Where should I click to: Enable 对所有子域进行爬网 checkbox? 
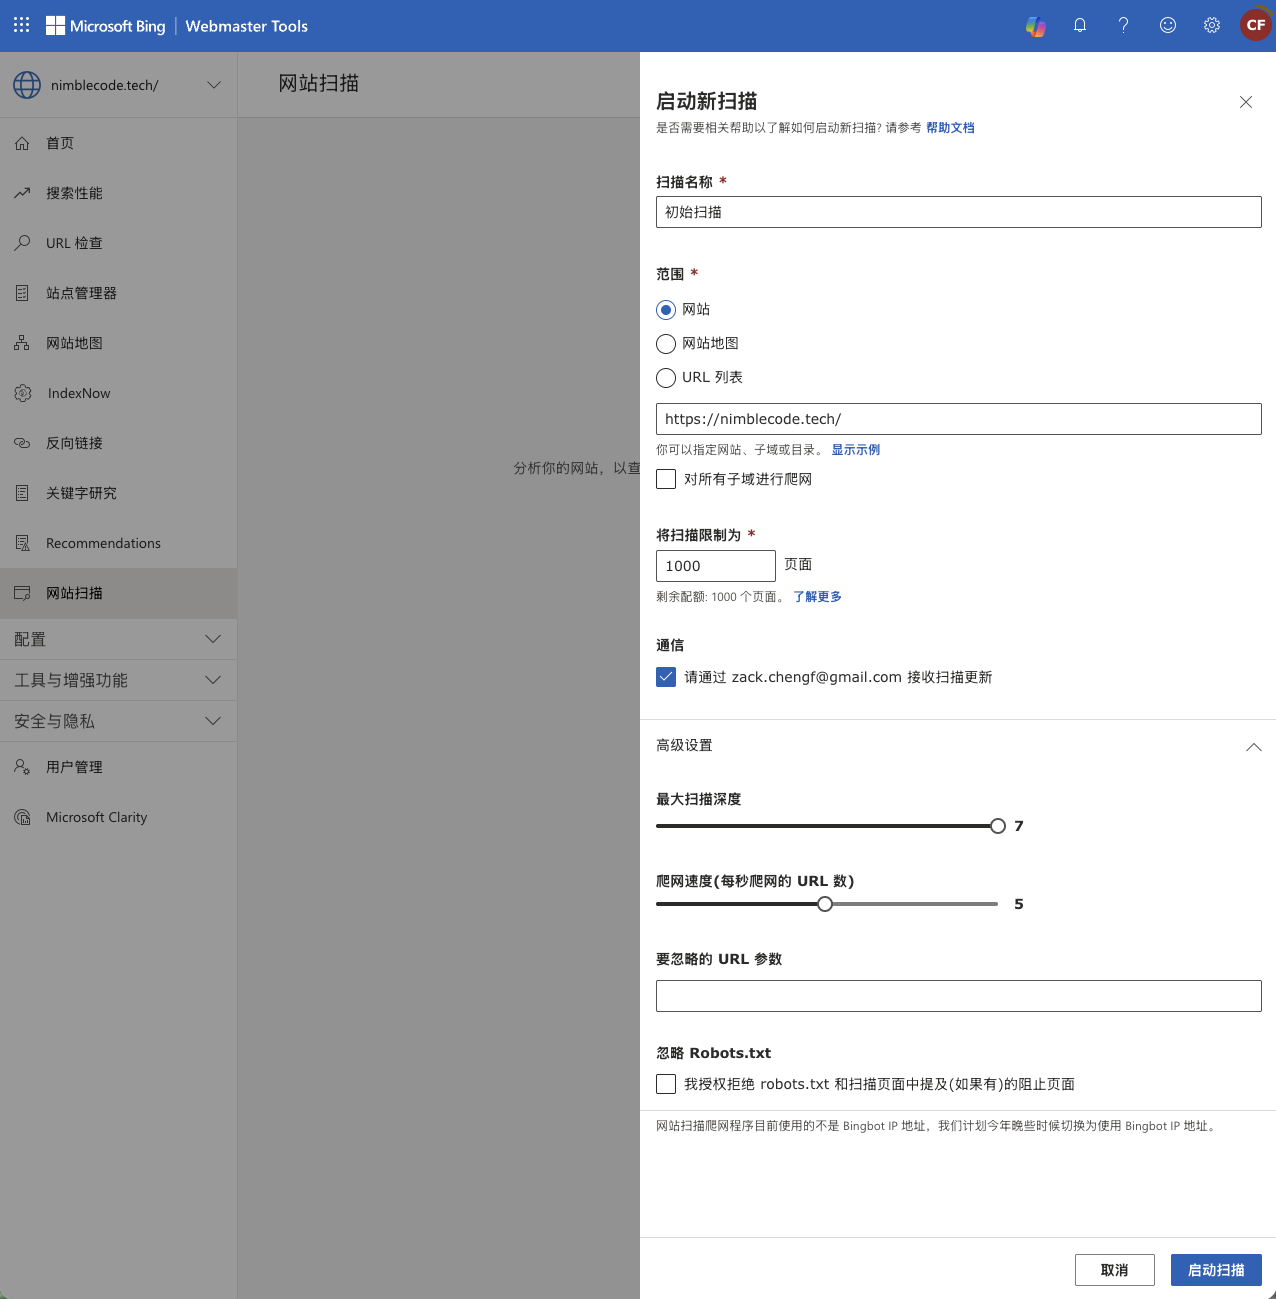(x=666, y=479)
